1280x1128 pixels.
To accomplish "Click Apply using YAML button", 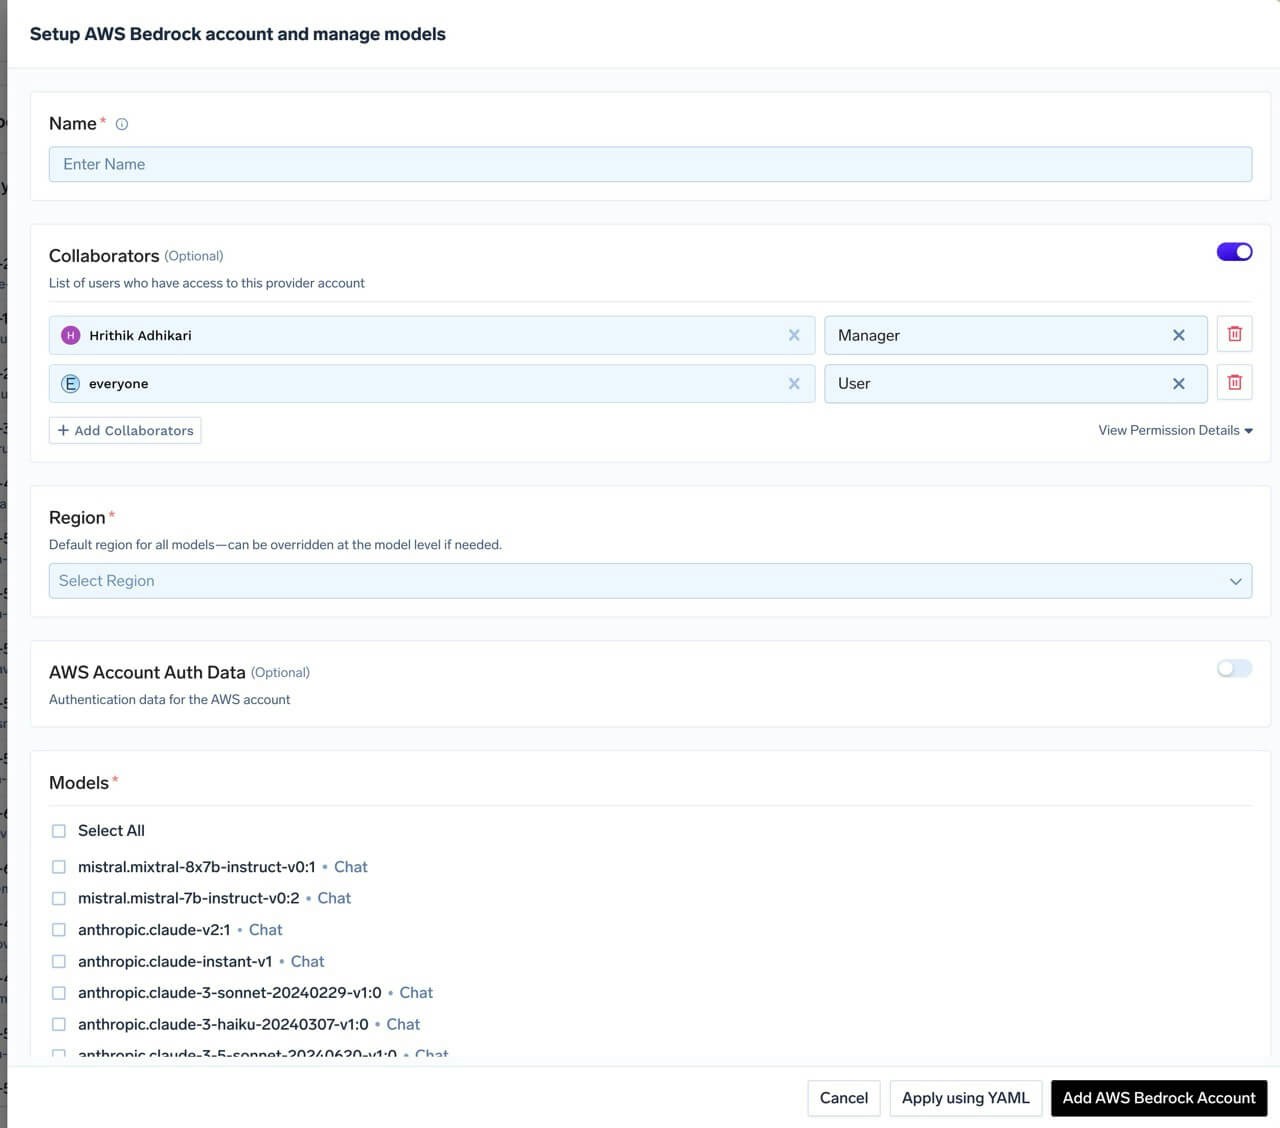I will tap(965, 1098).
